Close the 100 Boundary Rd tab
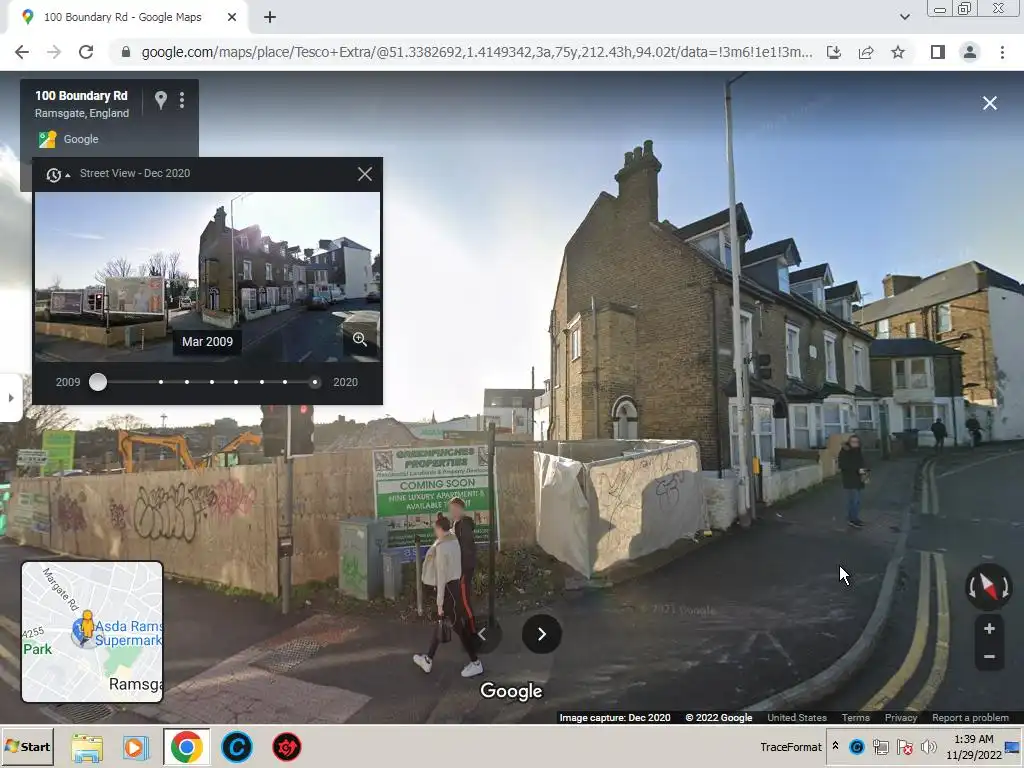This screenshot has height=768, width=1024. 232,17
